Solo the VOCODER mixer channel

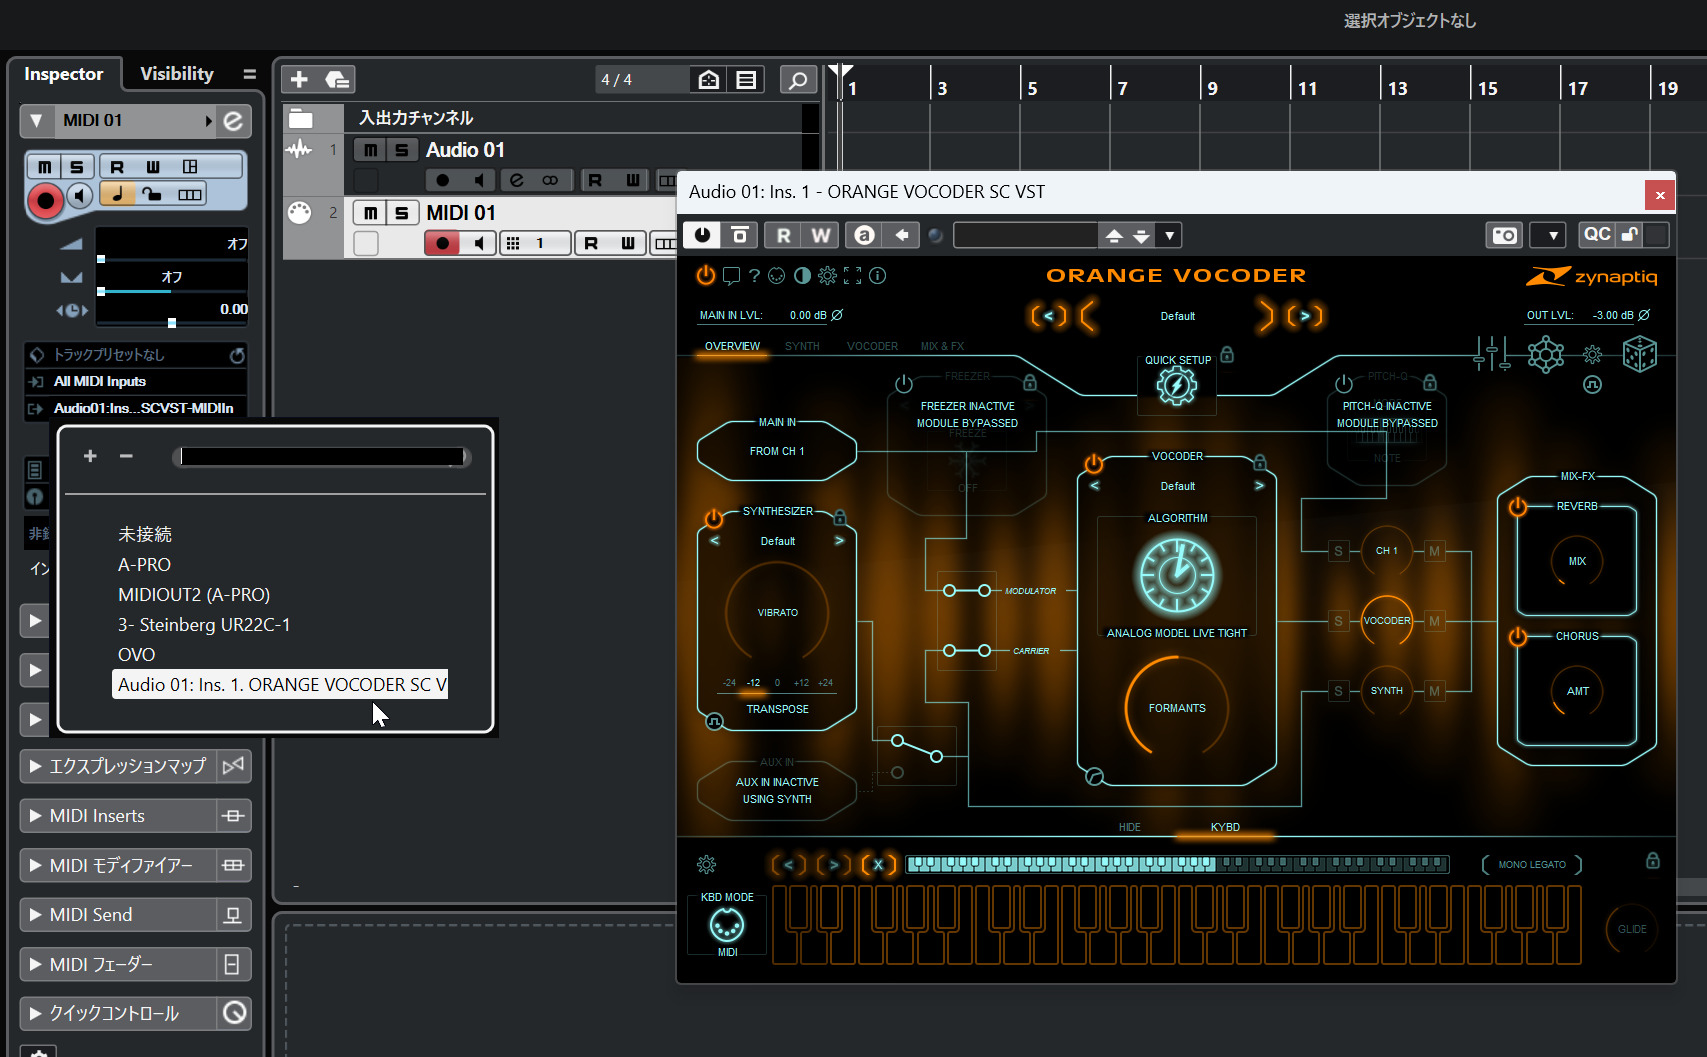[1338, 621]
